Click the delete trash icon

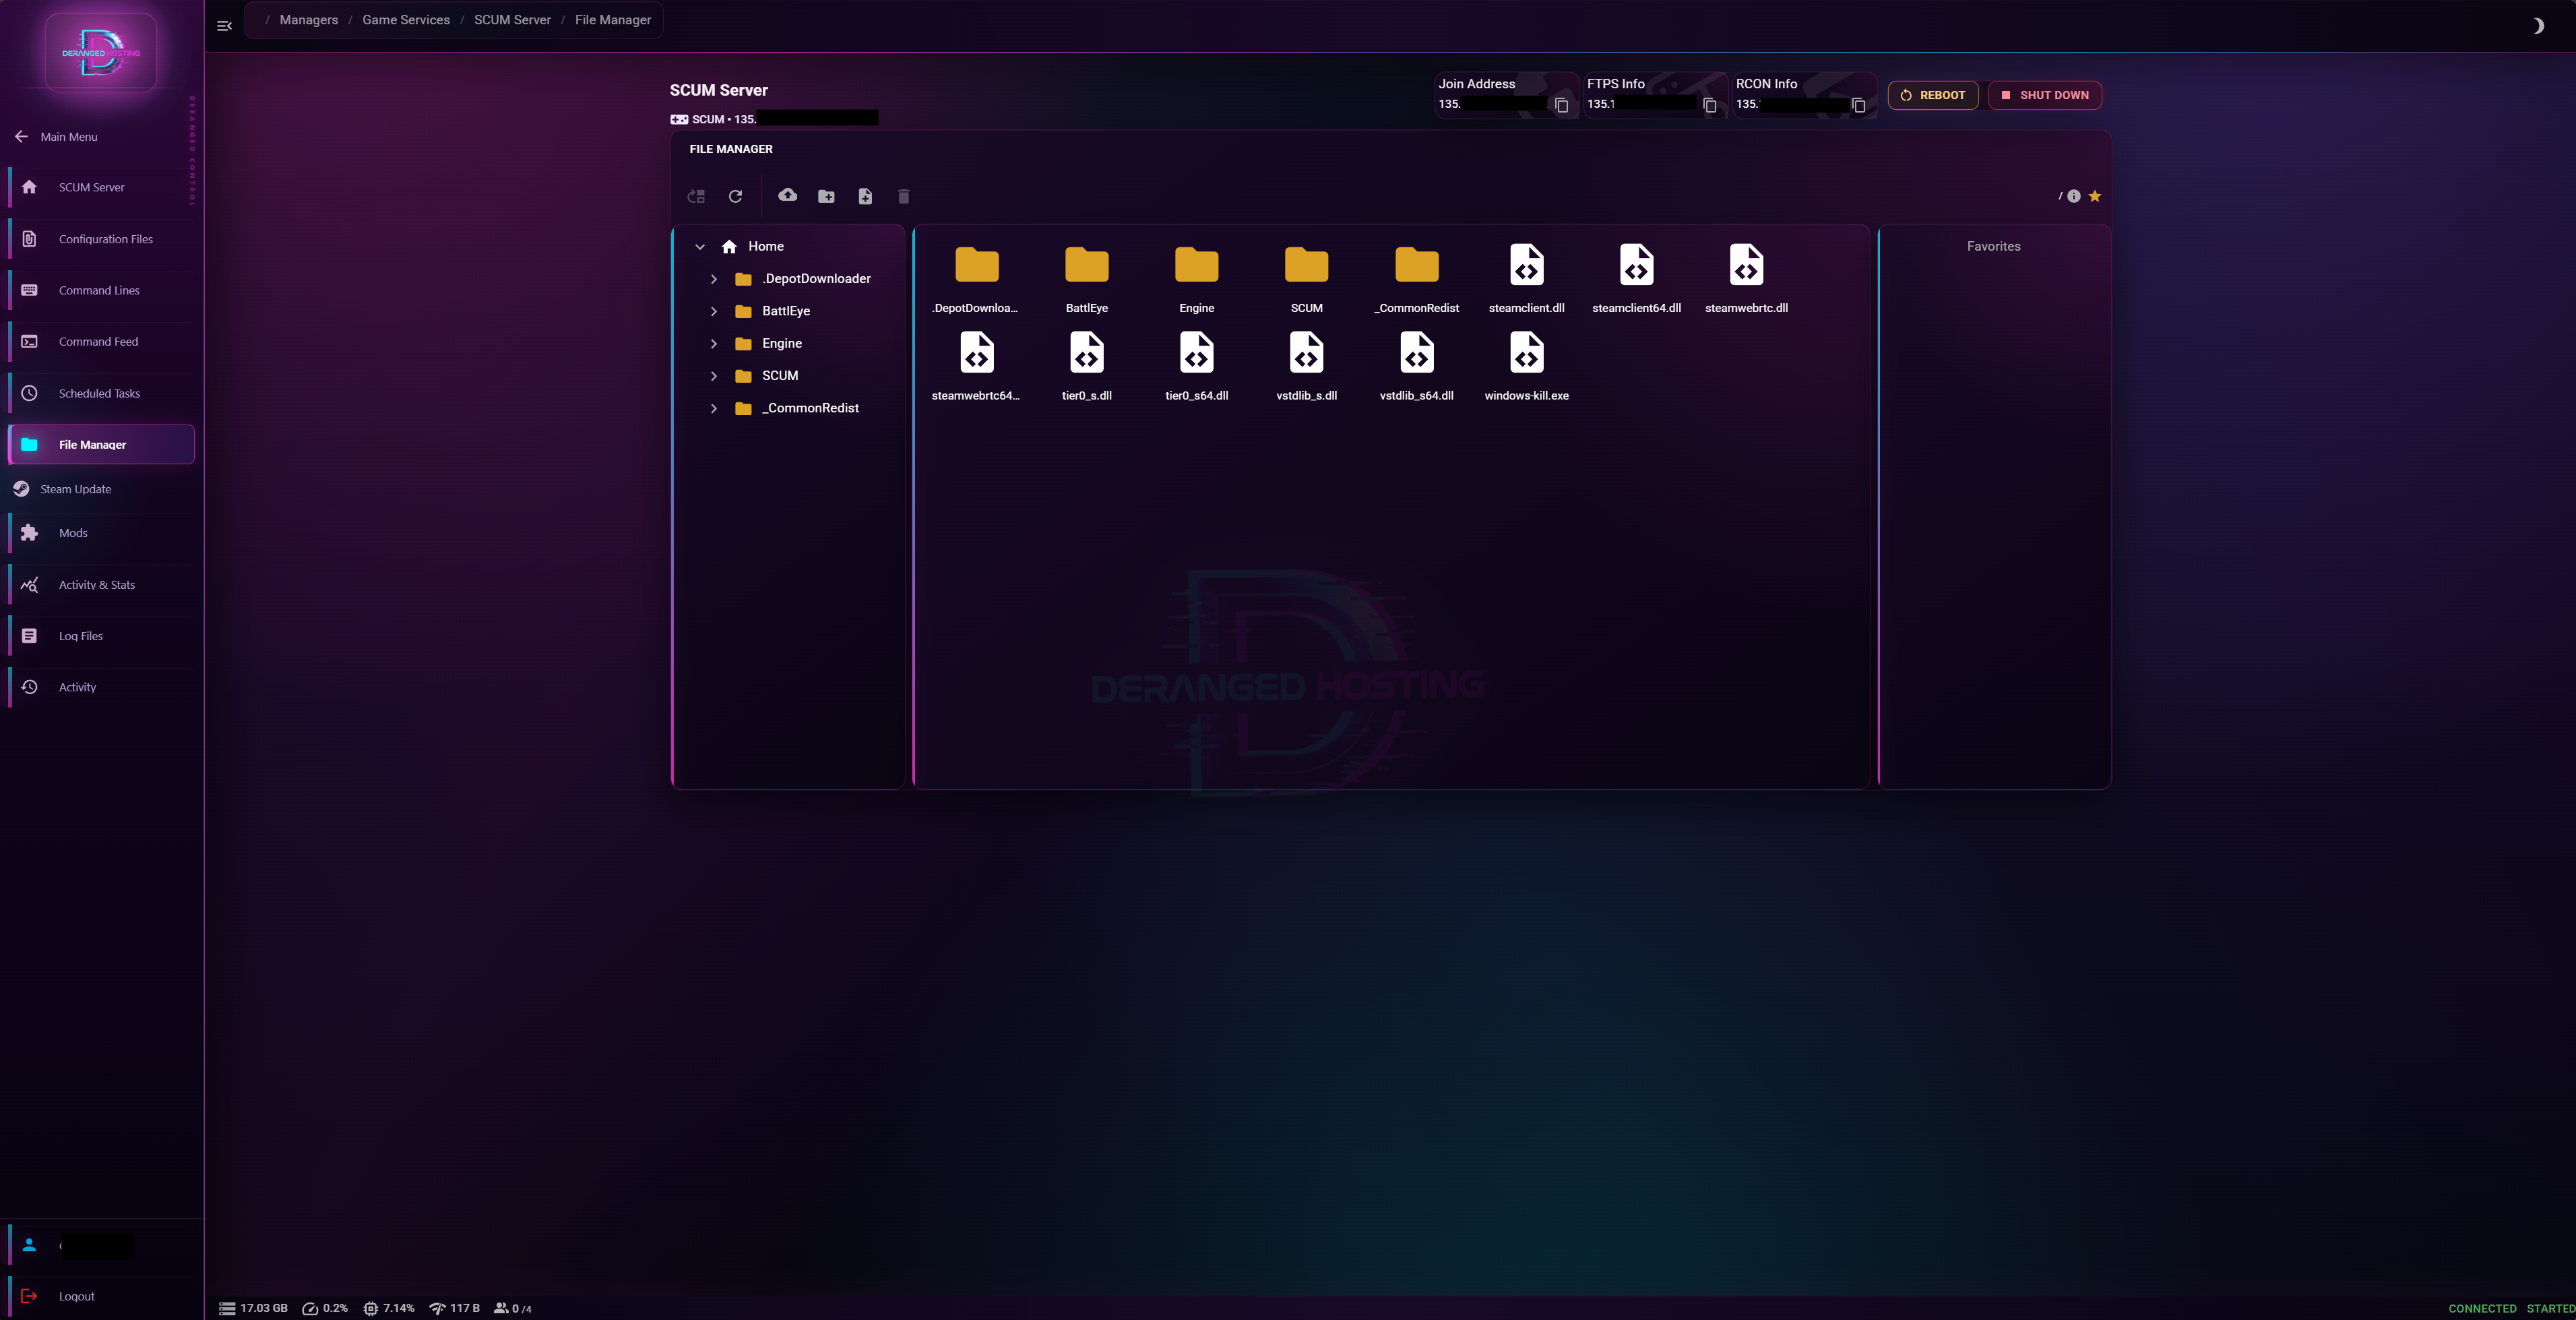(903, 196)
